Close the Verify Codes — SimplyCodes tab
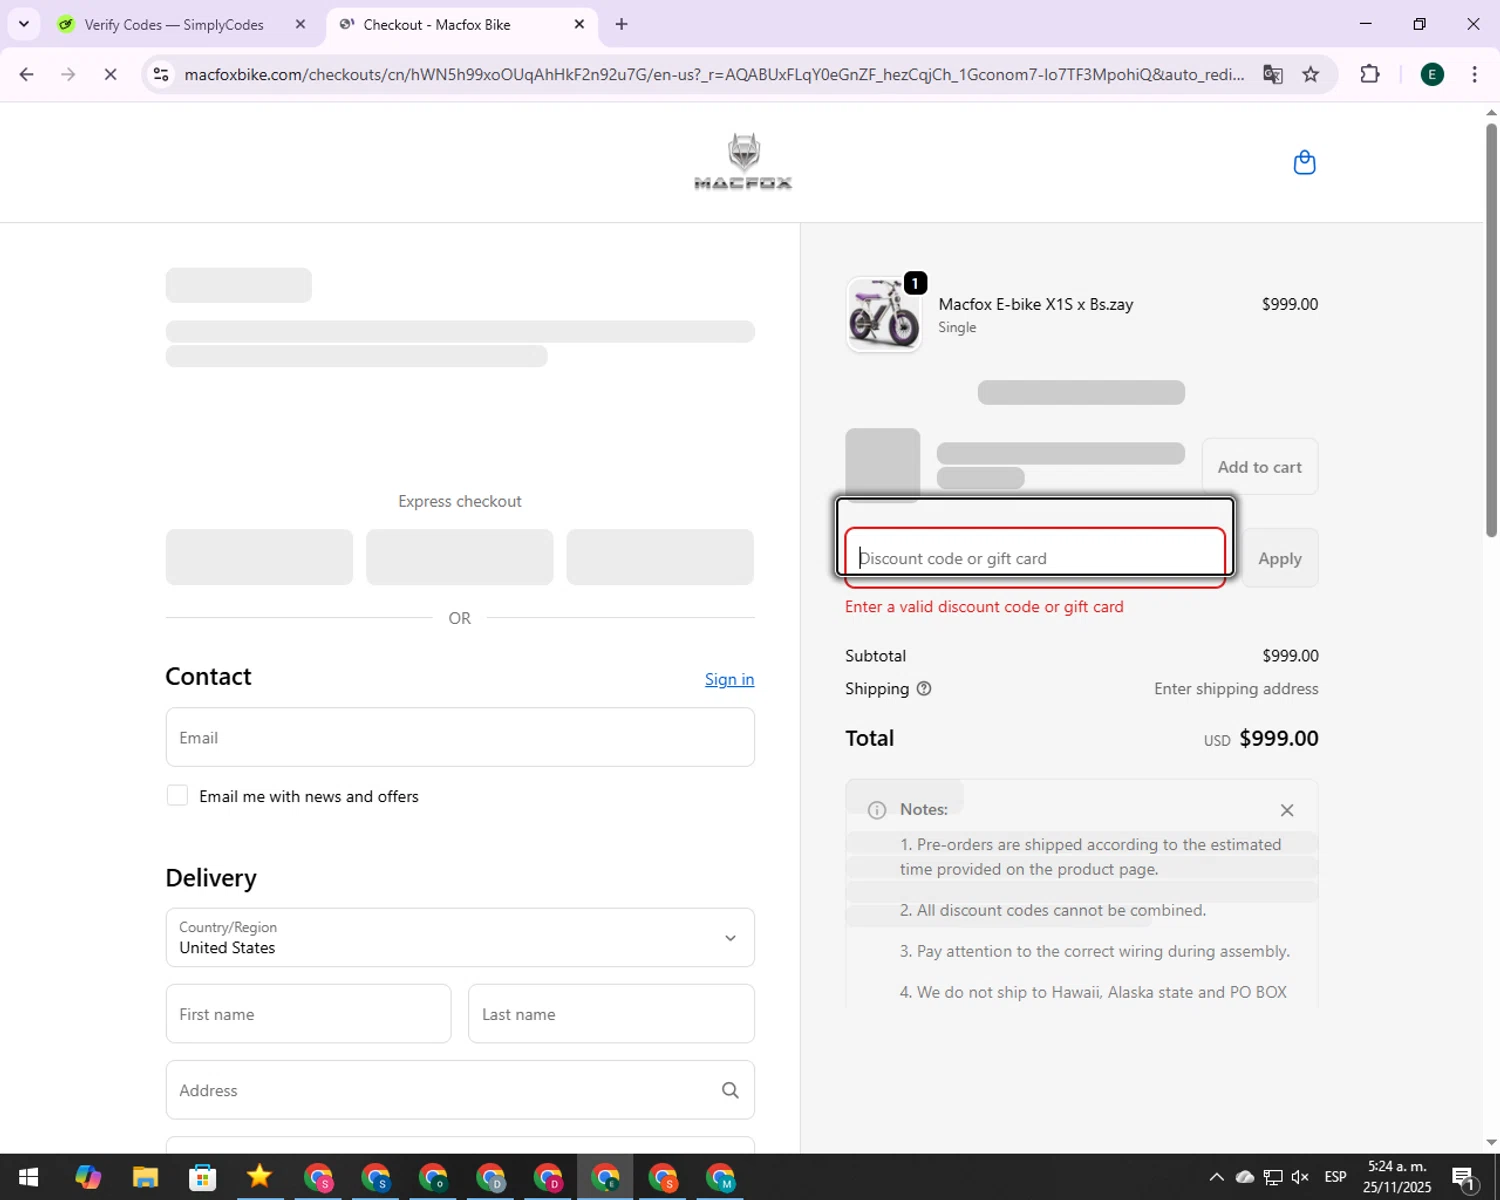The height and width of the screenshot is (1200, 1500). pyautogui.click(x=300, y=24)
